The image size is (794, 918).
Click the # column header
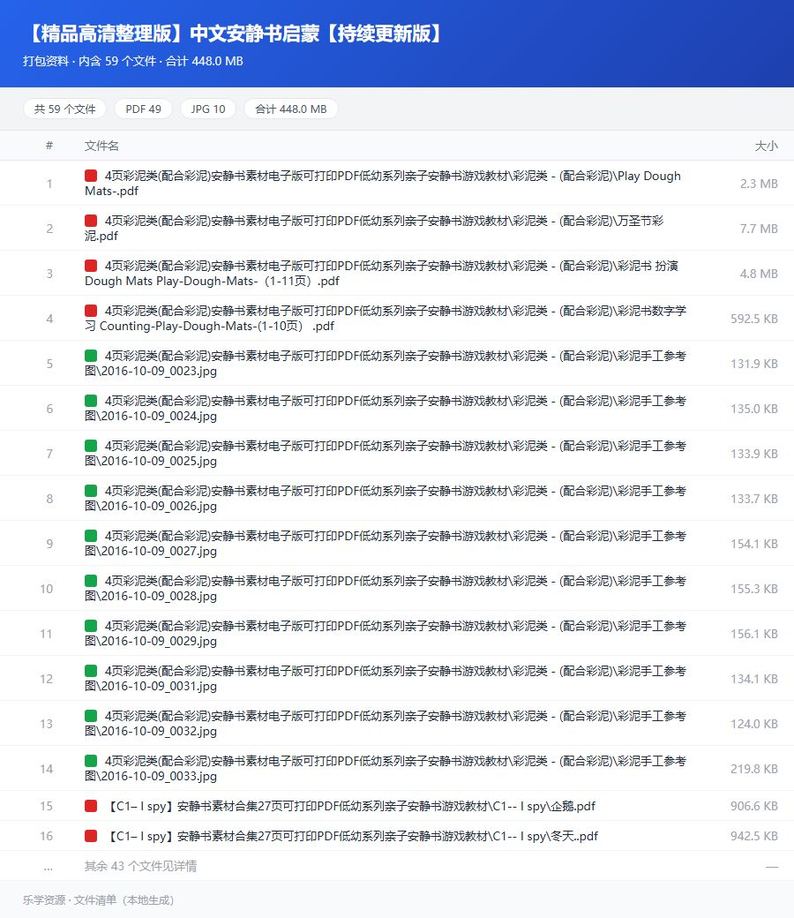pyautogui.click(x=49, y=145)
